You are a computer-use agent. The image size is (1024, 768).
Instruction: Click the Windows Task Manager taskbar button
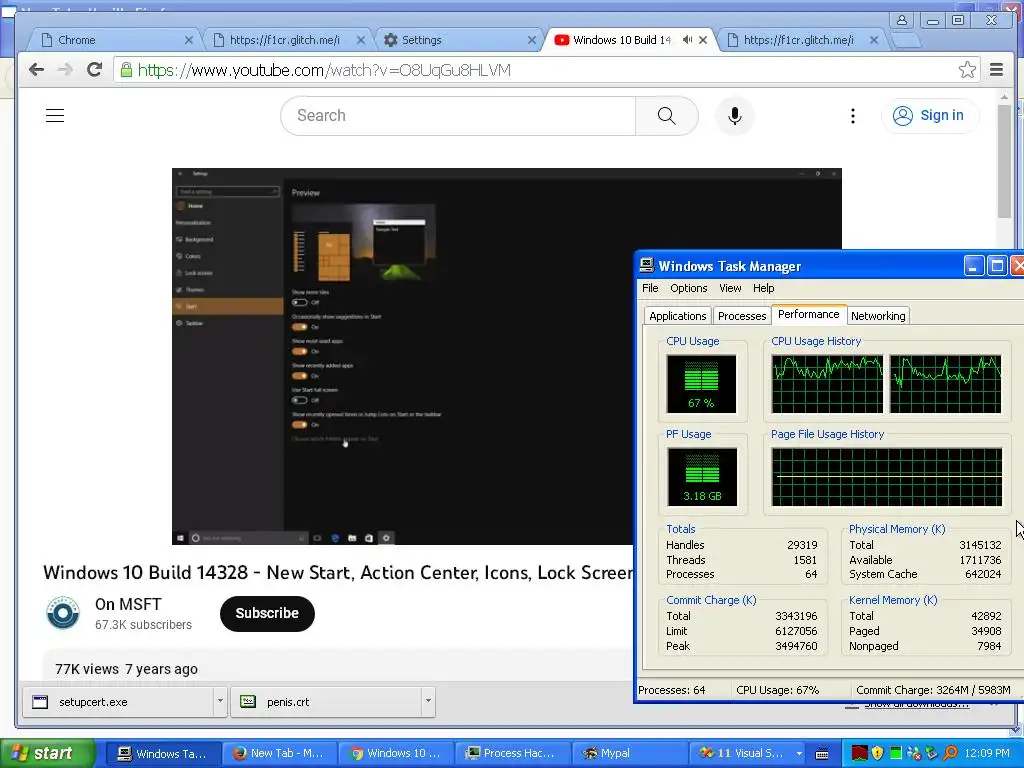[163, 753]
